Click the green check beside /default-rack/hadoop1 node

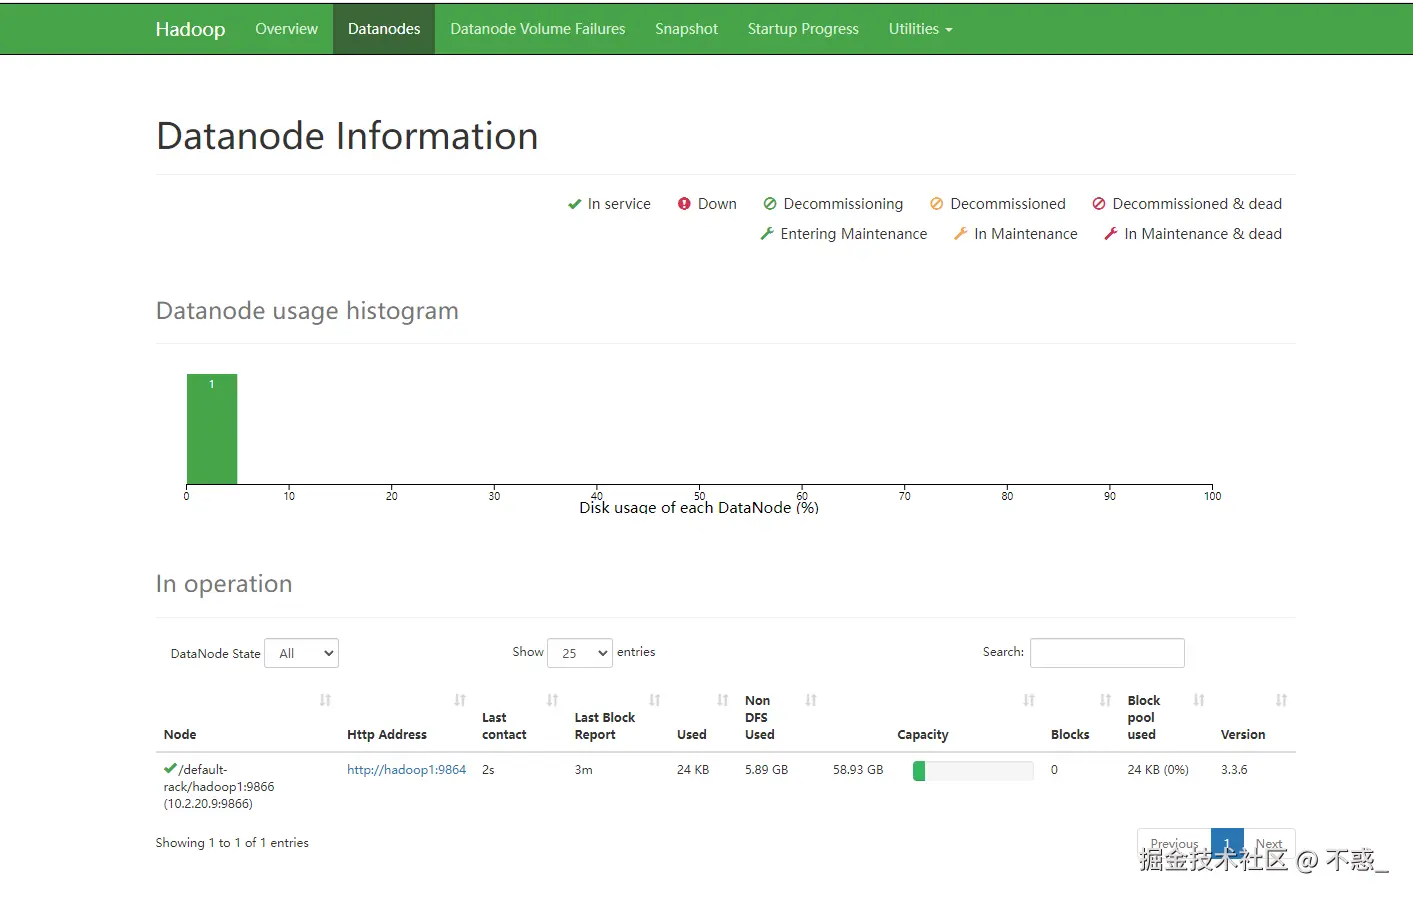170,769
